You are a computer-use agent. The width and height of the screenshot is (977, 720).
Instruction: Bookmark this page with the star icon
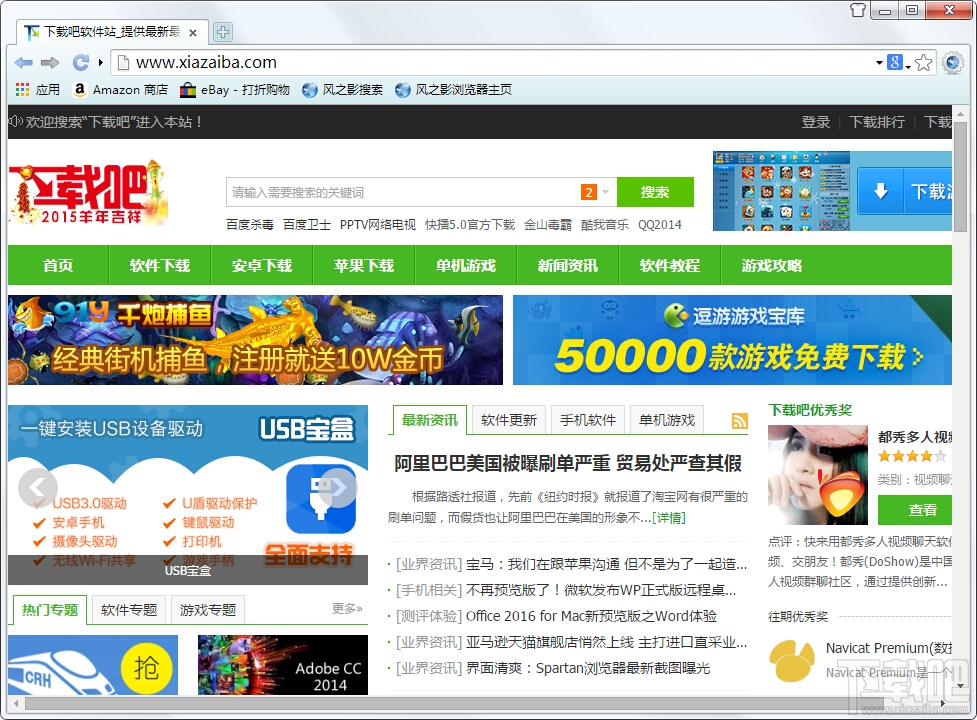click(924, 62)
